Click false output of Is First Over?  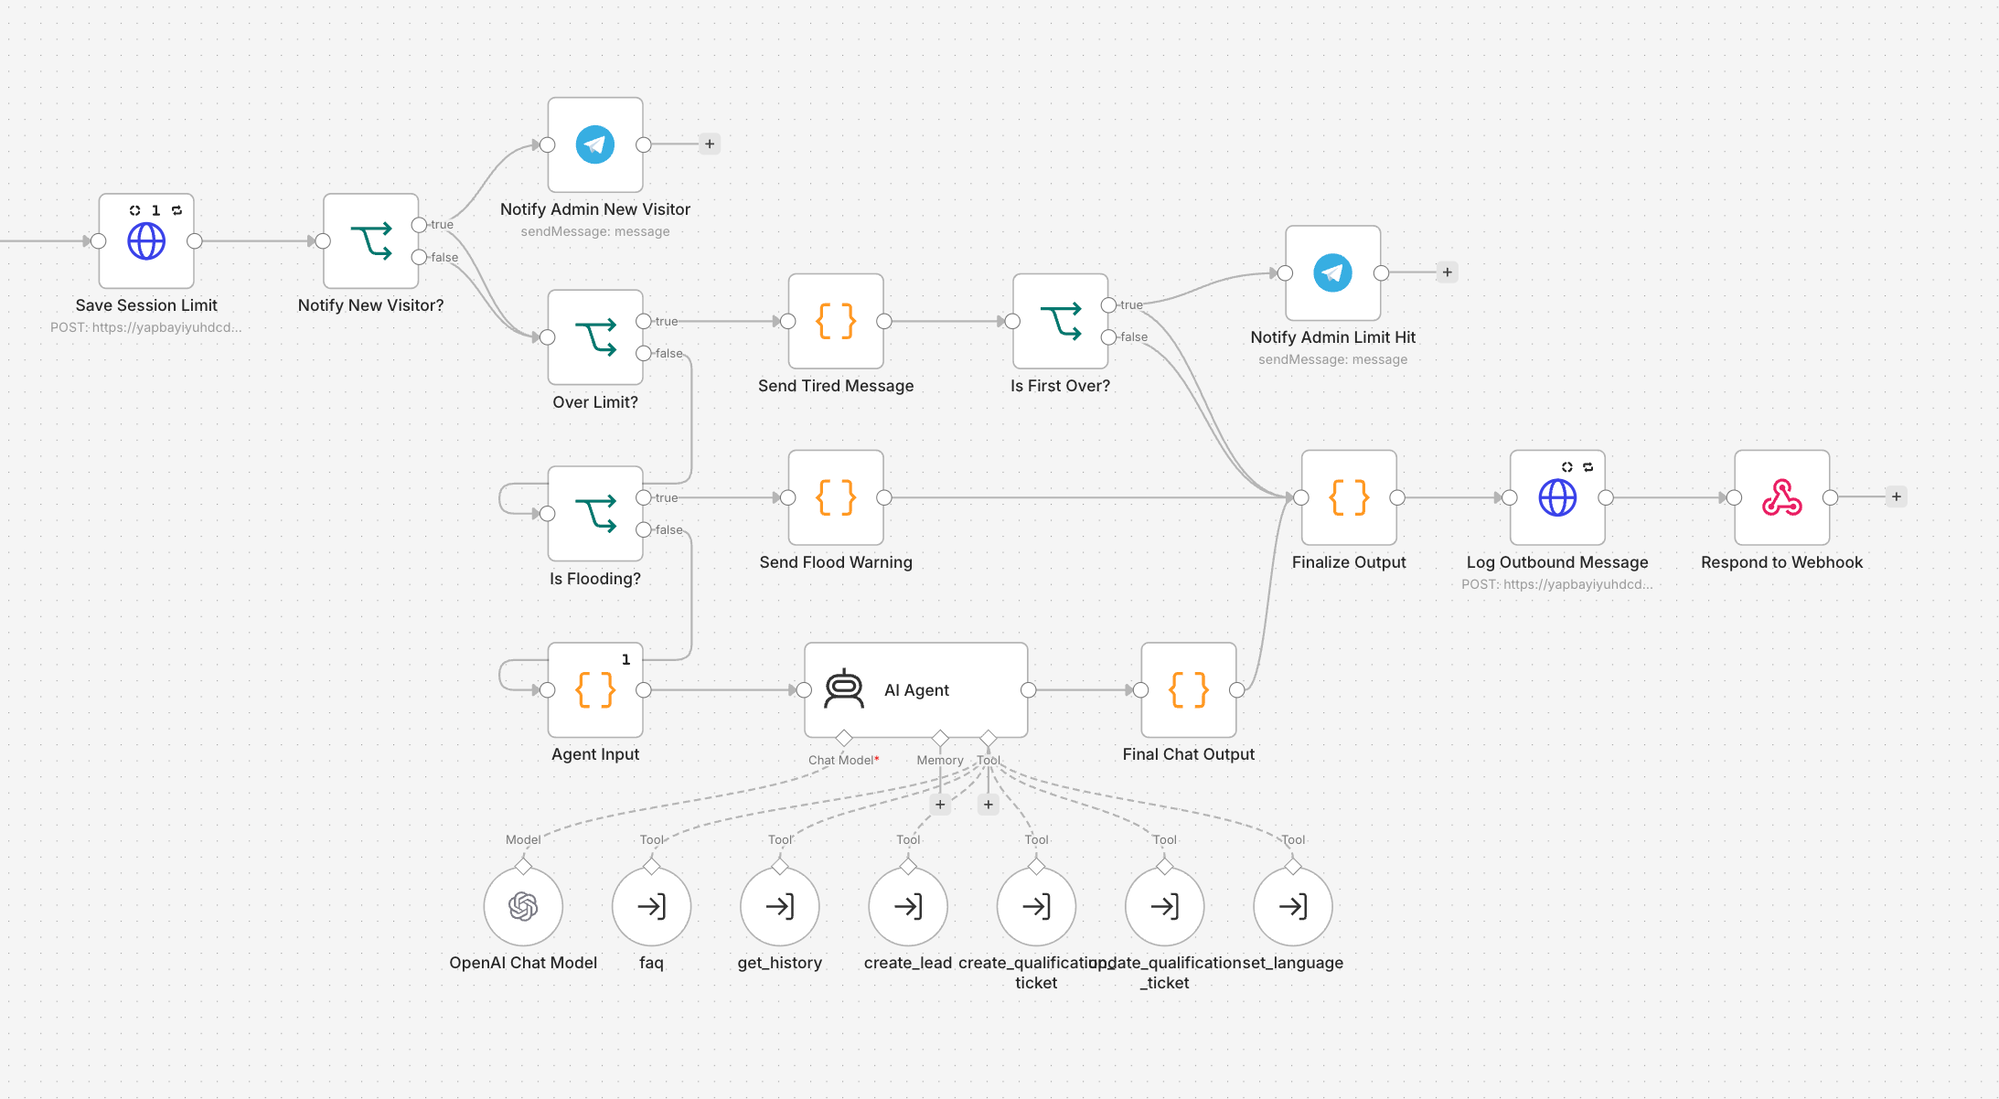[x=1108, y=337]
